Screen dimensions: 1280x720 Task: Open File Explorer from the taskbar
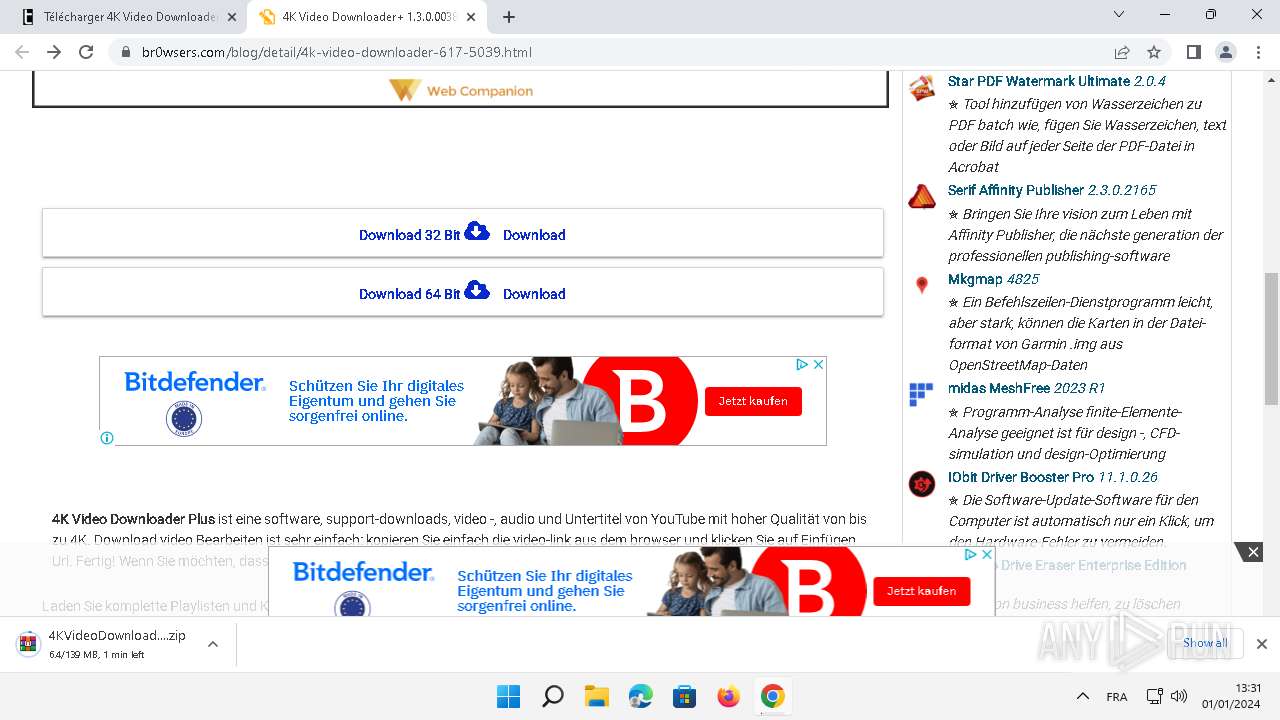pyautogui.click(x=597, y=696)
